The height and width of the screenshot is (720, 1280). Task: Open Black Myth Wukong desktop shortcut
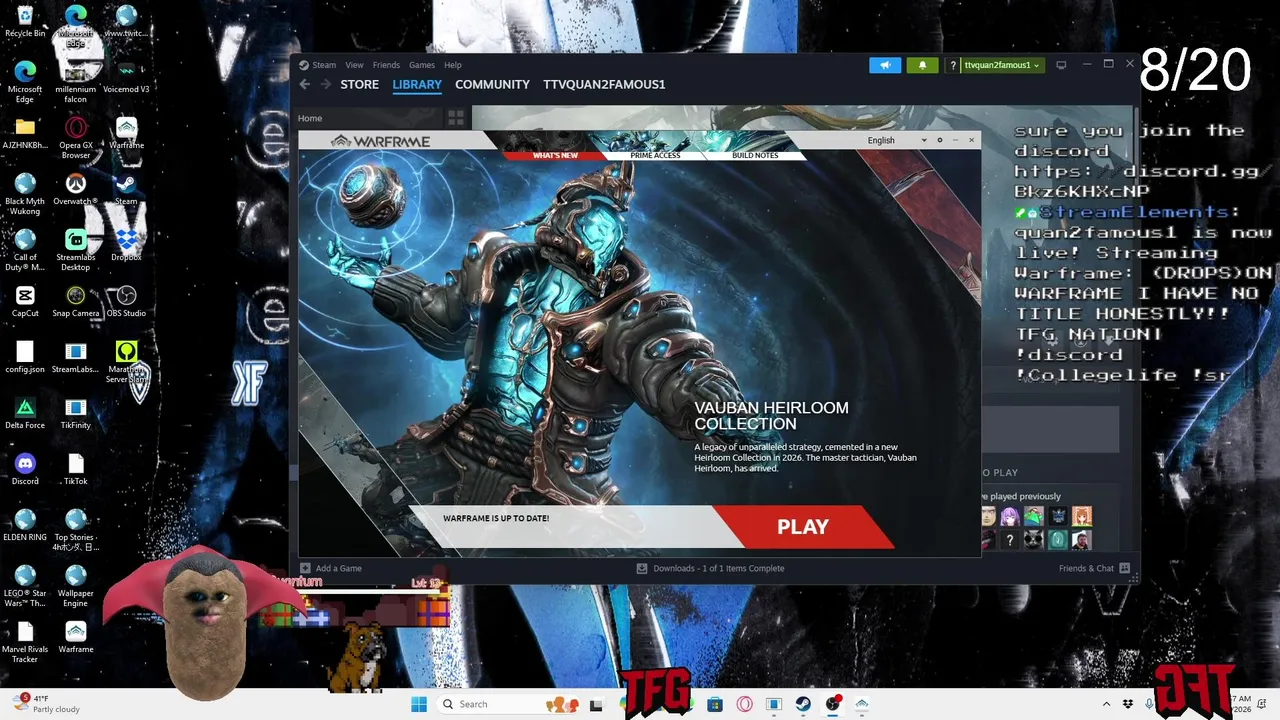tap(25, 195)
